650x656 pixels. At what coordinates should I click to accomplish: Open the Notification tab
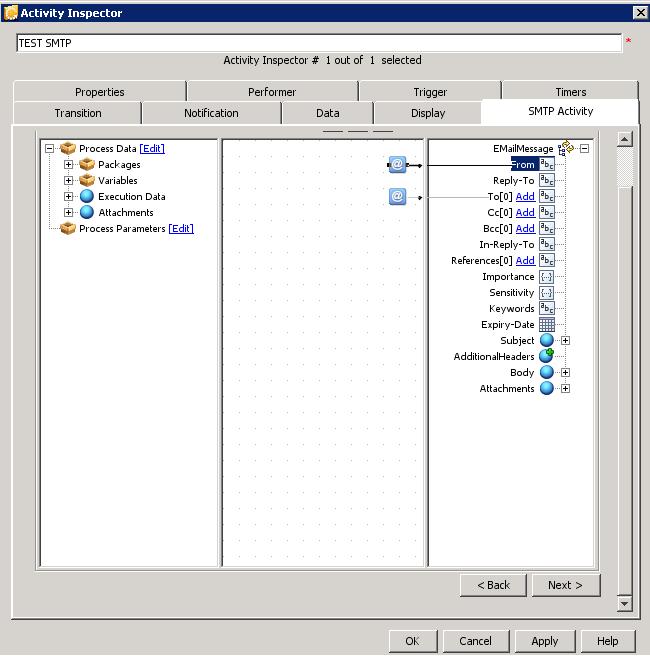coord(211,113)
